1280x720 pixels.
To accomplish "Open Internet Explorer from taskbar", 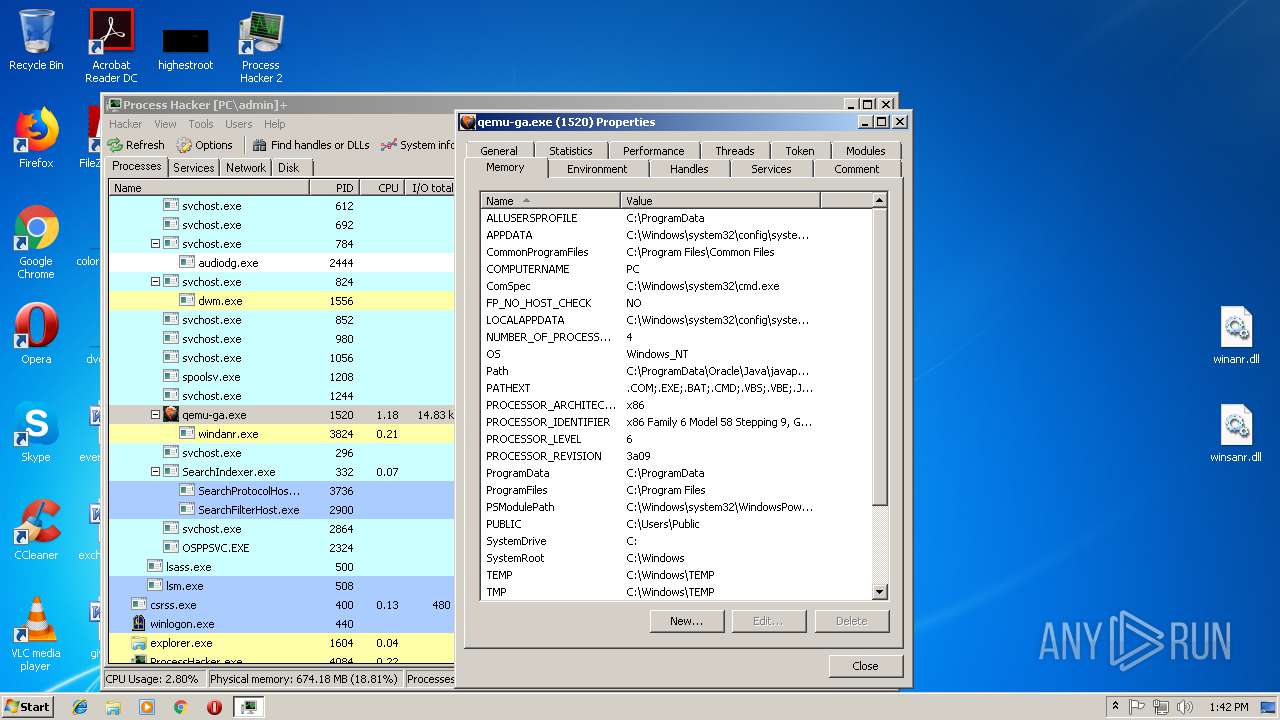I will click(80, 707).
